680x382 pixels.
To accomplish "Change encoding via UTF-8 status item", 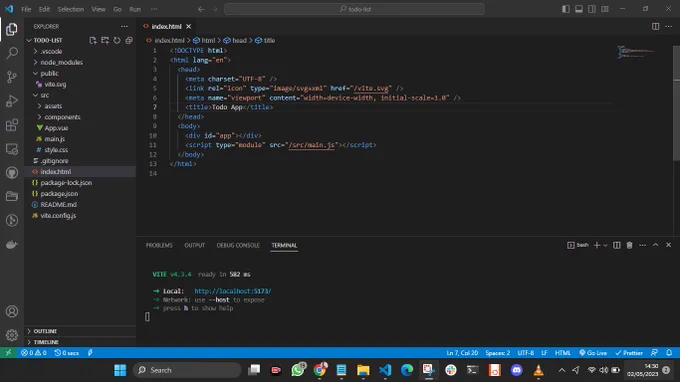I will [x=526, y=353].
